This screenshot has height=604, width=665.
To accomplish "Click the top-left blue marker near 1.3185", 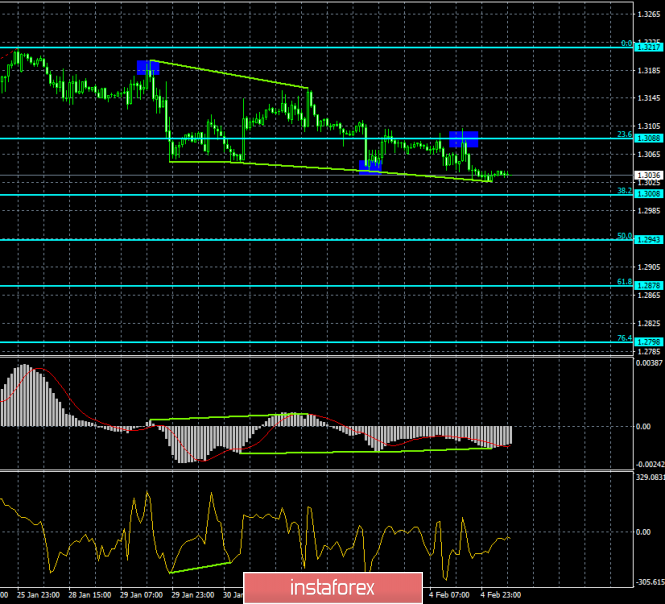I will coord(148,67).
